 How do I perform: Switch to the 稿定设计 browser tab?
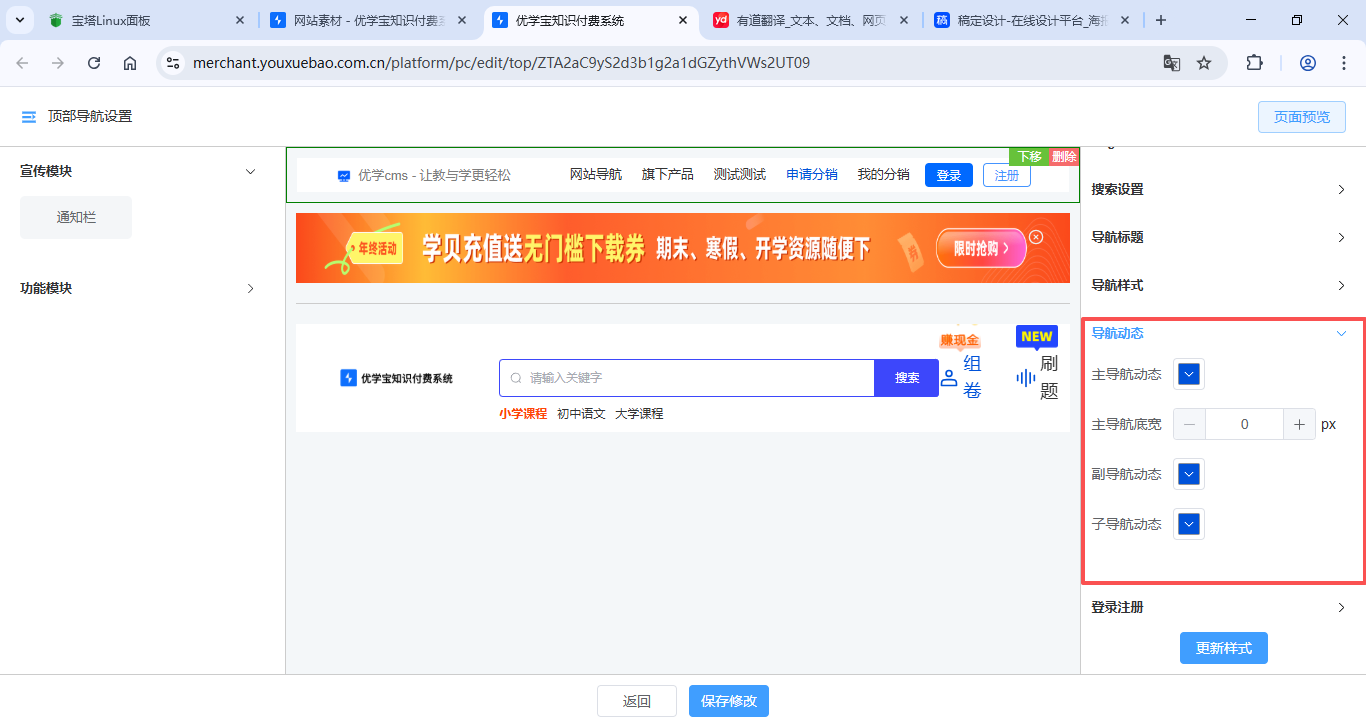1029,20
